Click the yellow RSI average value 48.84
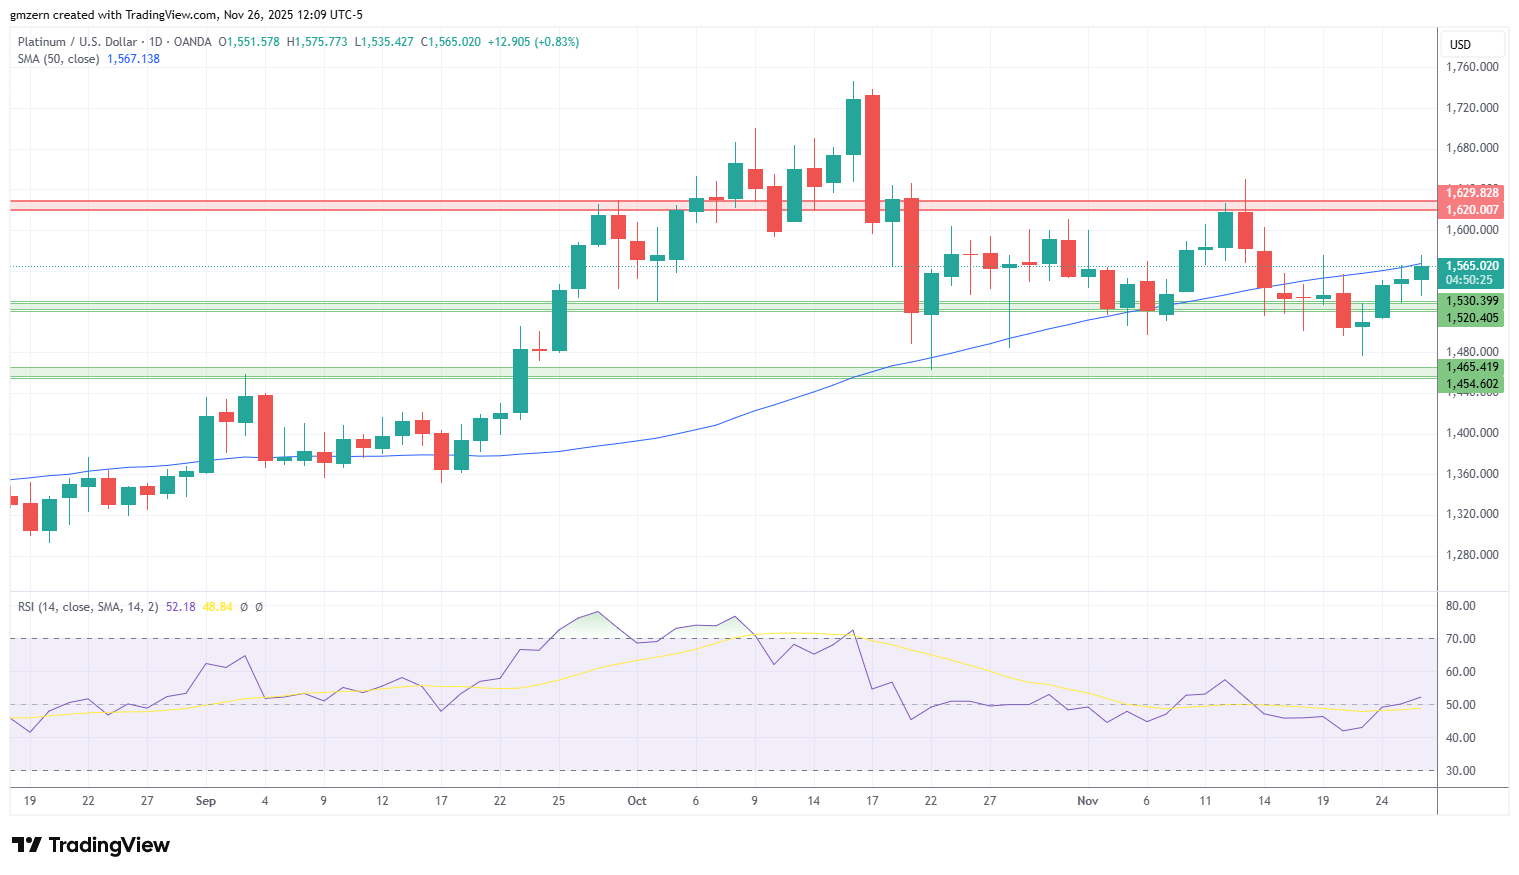The height and width of the screenshot is (875, 1519). (x=217, y=607)
